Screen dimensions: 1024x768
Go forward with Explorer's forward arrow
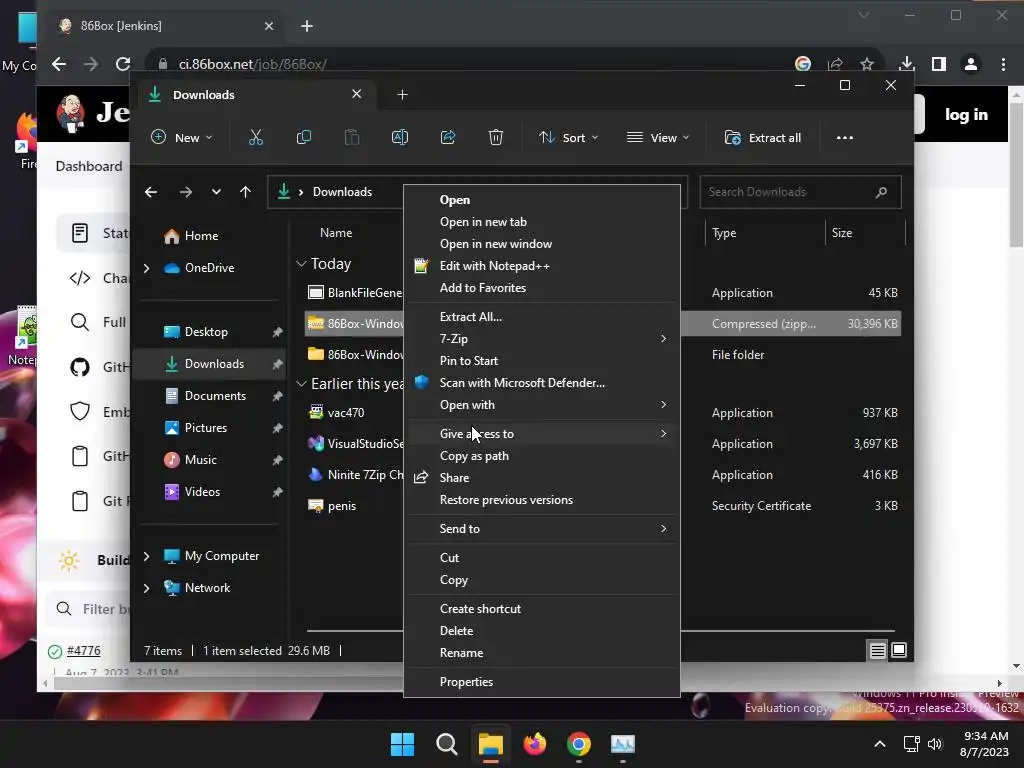pos(185,192)
